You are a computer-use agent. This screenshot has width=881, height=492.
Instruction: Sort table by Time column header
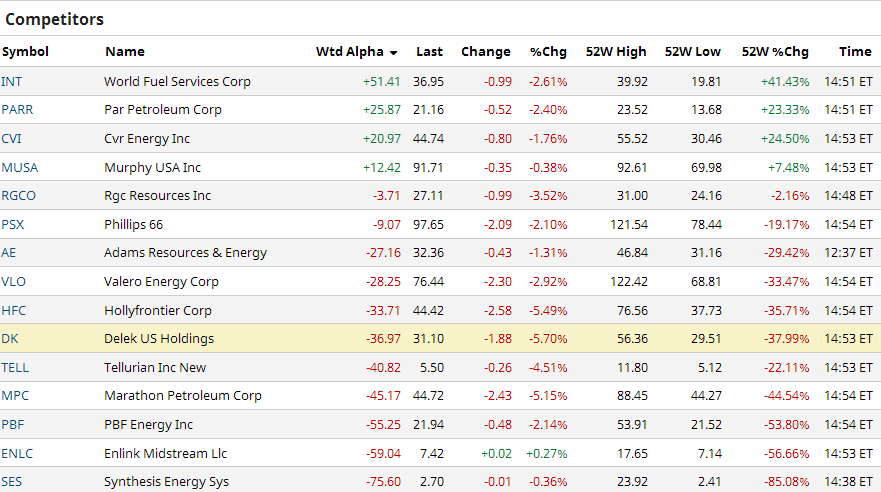855,52
